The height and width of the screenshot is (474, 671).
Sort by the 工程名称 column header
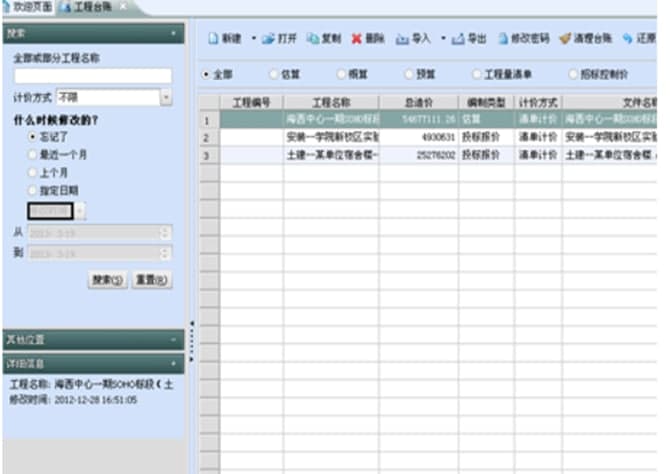[x=331, y=103]
